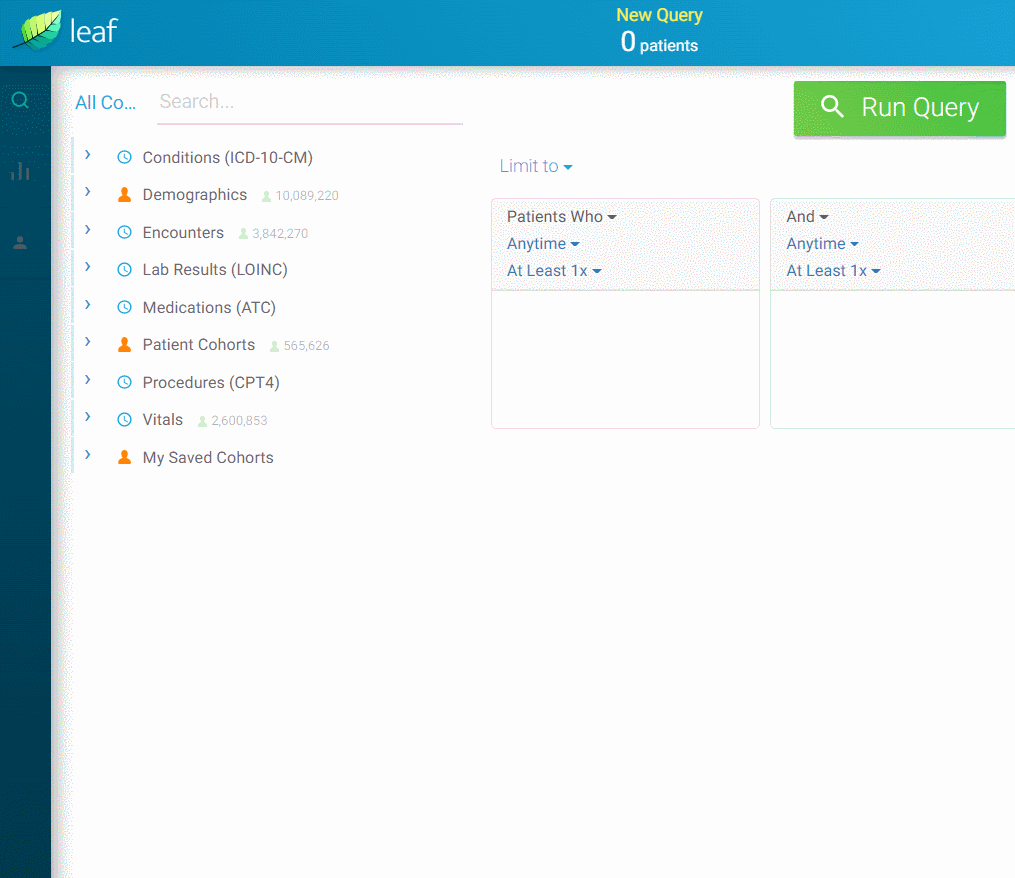Image resolution: width=1015 pixels, height=878 pixels.
Task: Click the orange person icon beside Demographics
Action: tap(124, 195)
